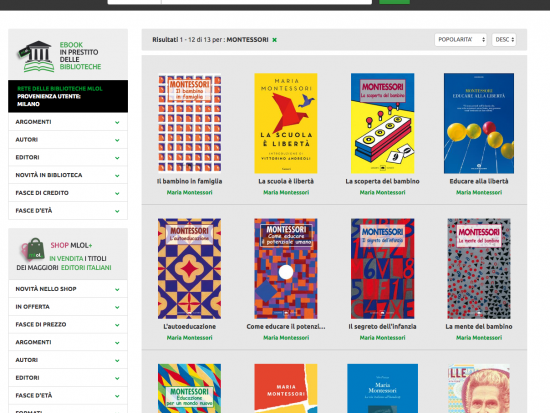Expand NOVITÀ IN BIBLIOTECA menu
550x413 pixels.
point(68,175)
